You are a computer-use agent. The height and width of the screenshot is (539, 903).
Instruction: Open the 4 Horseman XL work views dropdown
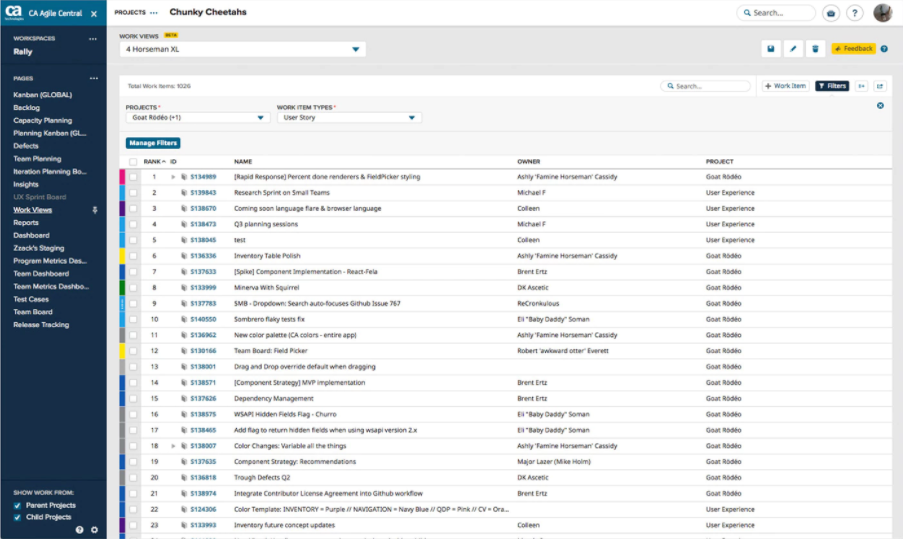(x=355, y=49)
